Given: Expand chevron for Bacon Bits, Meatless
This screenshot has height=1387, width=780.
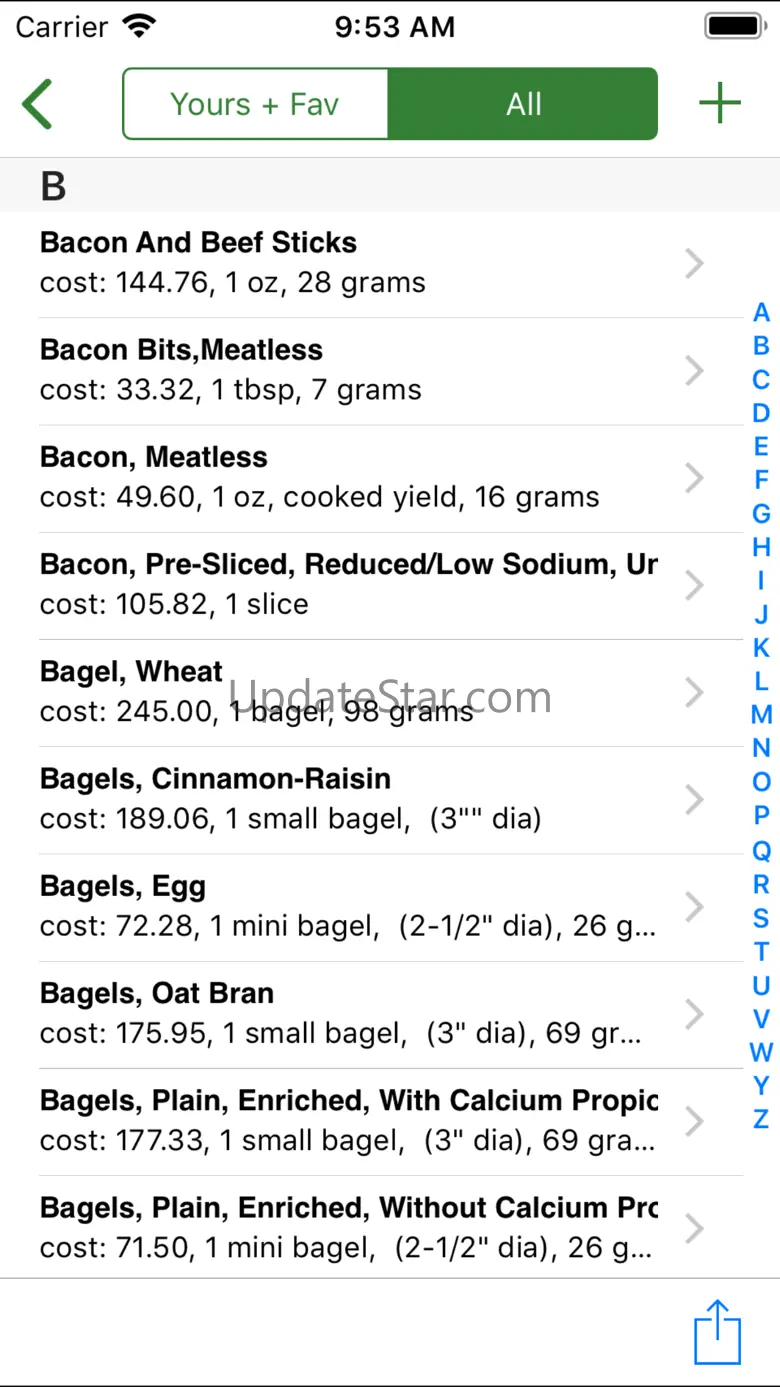Looking at the screenshot, I should pos(694,371).
